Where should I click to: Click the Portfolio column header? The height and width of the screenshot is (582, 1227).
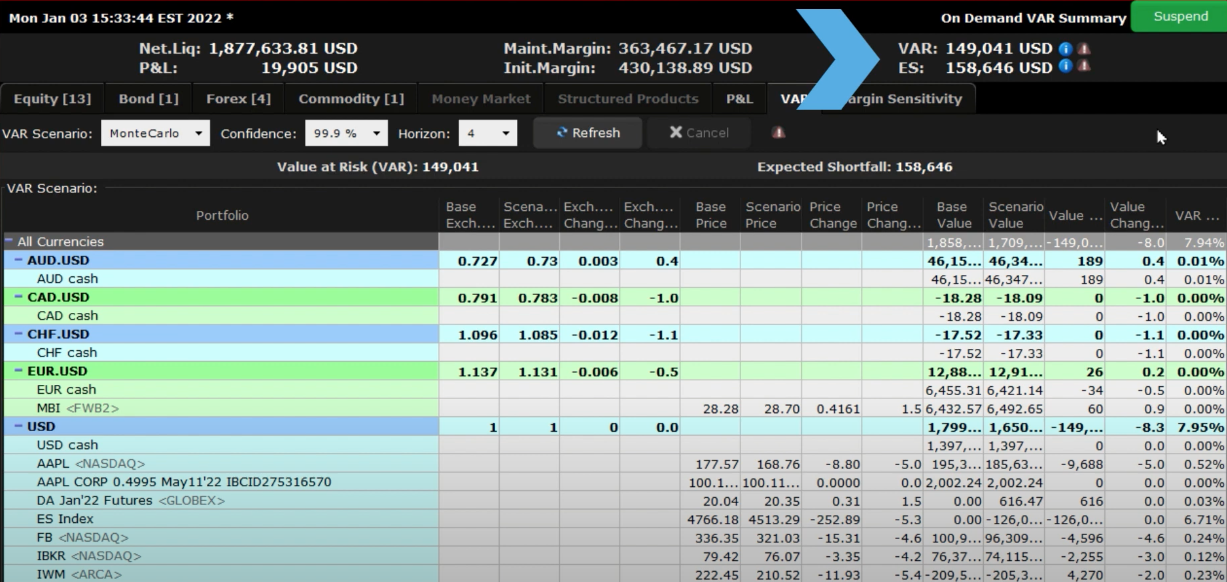(222, 215)
